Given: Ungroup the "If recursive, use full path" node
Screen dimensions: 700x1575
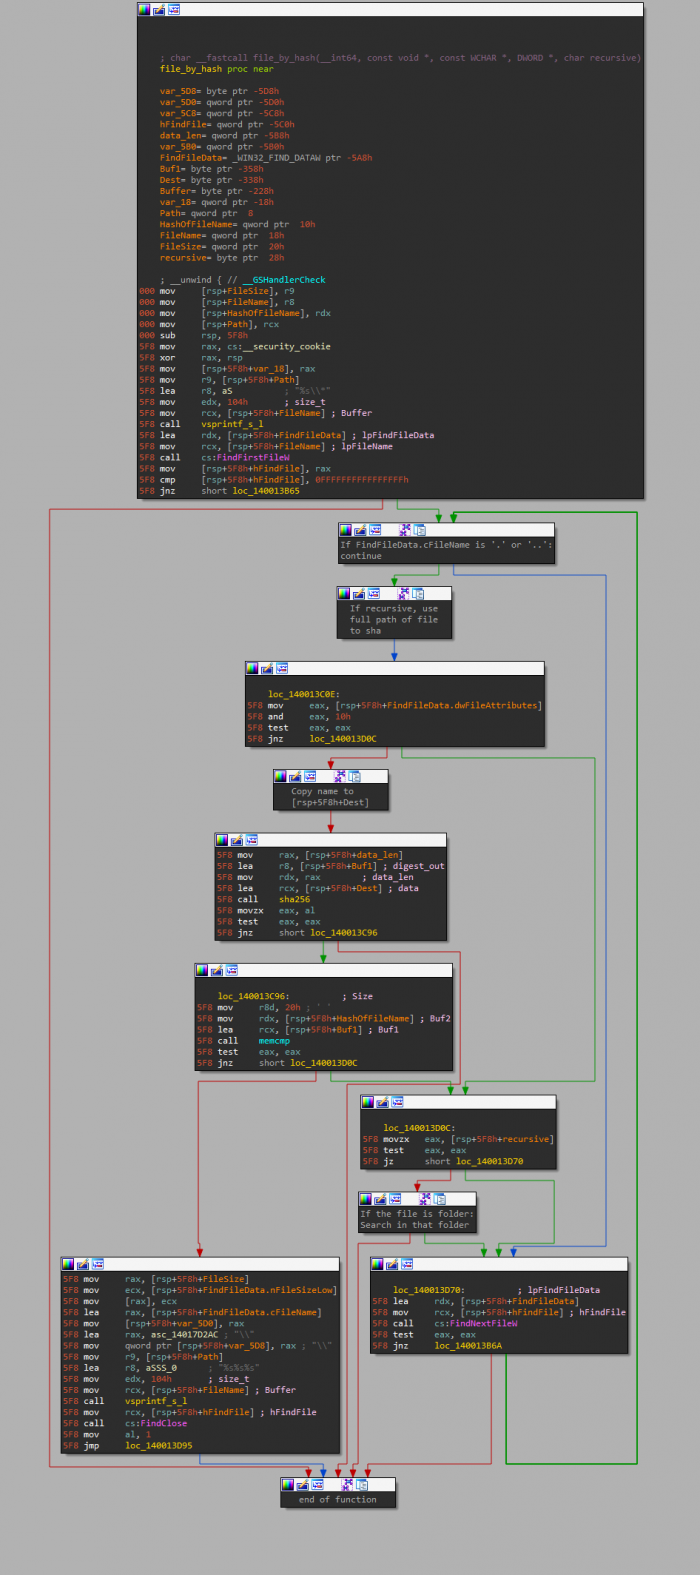Looking at the screenshot, I should (404, 593).
